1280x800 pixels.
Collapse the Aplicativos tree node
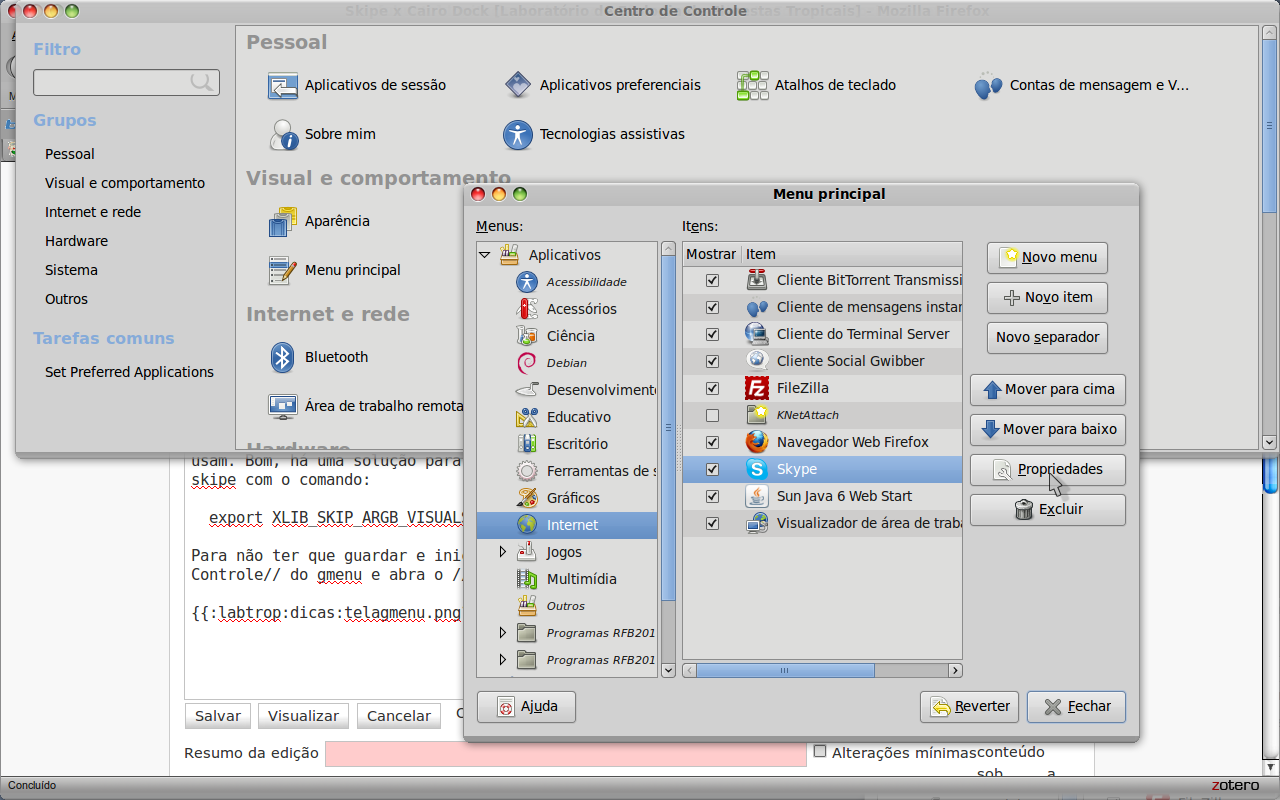(485, 255)
